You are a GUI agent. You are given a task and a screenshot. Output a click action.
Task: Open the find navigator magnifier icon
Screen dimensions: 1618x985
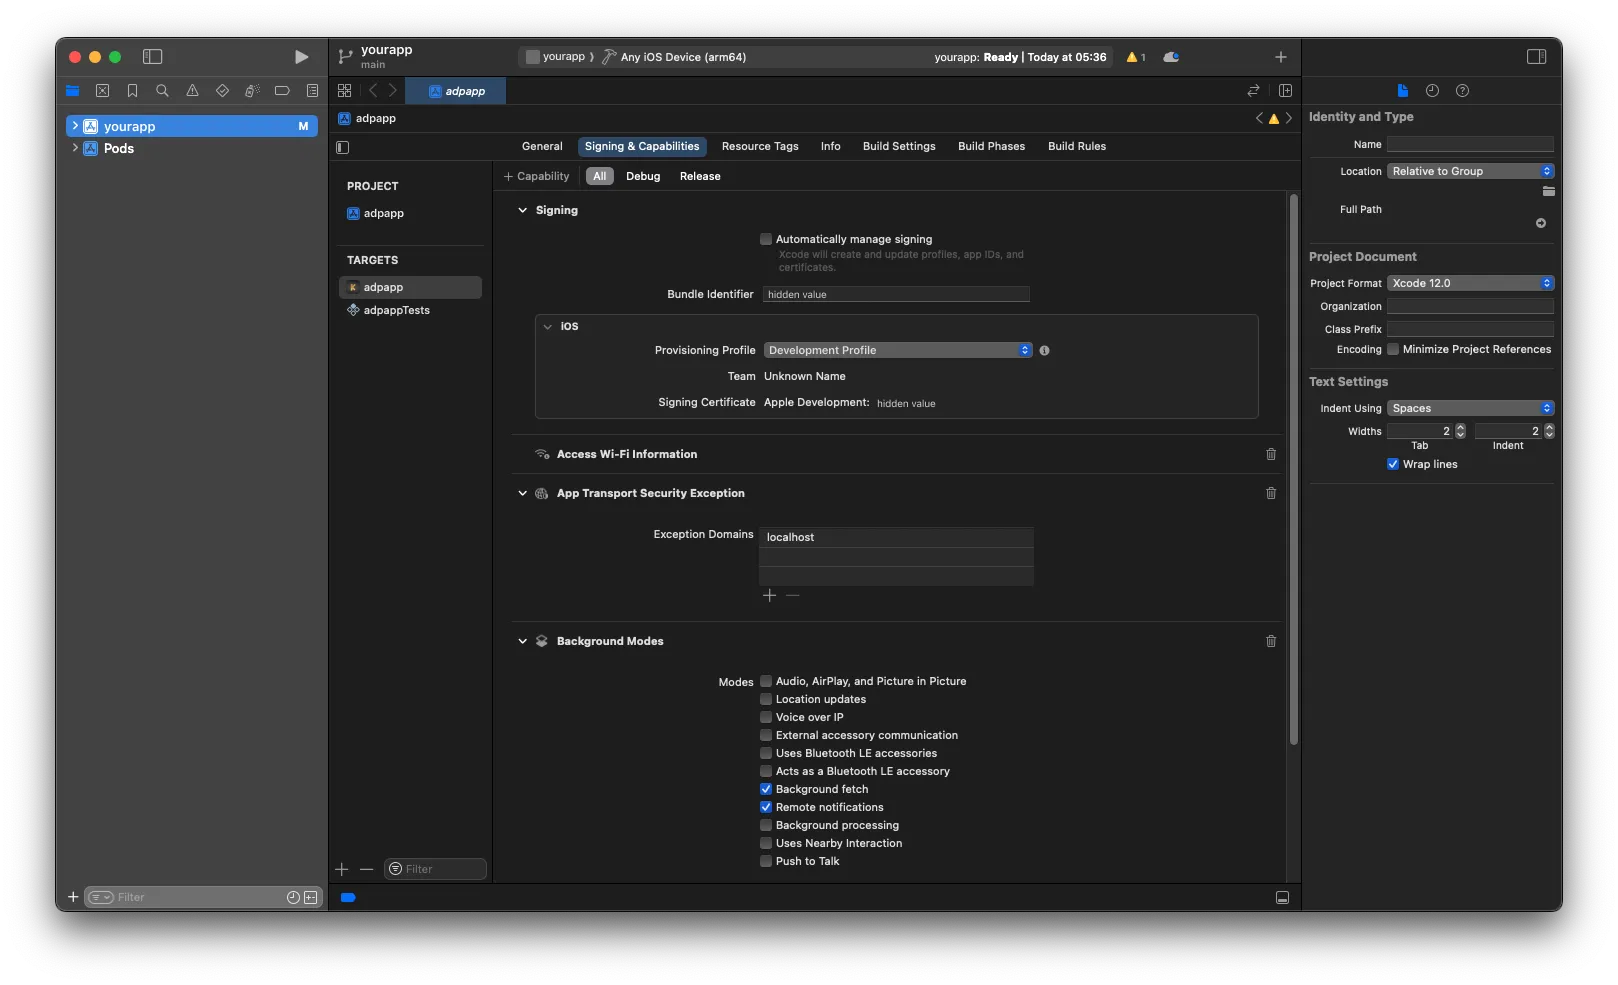point(162,91)
